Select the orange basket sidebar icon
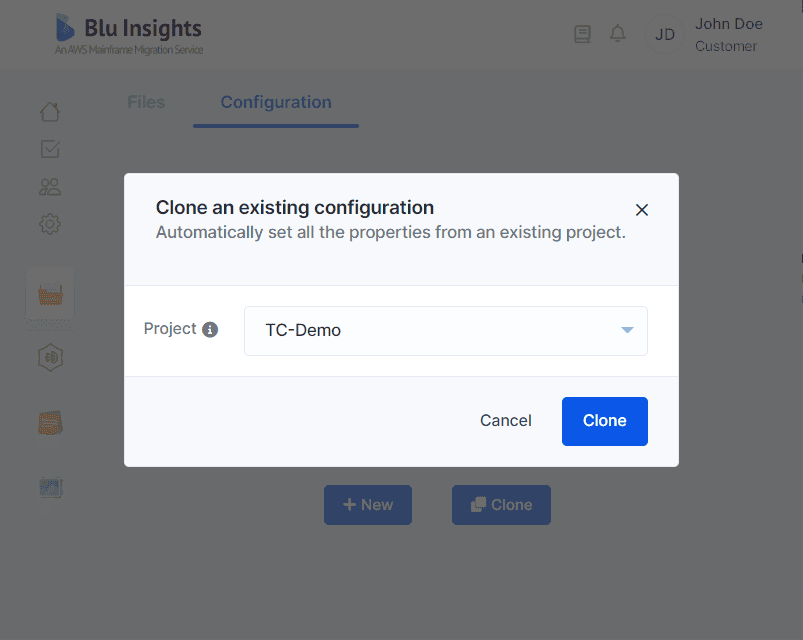Screen dimensions: 803x640 [x=50, y=295]
